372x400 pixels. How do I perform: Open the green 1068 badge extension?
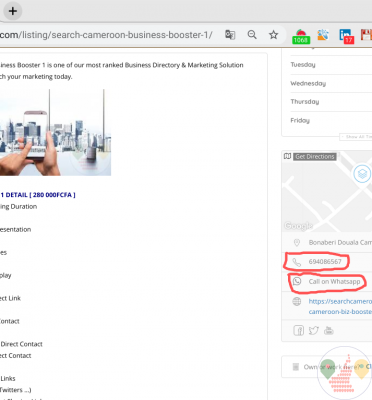[301, 36]
